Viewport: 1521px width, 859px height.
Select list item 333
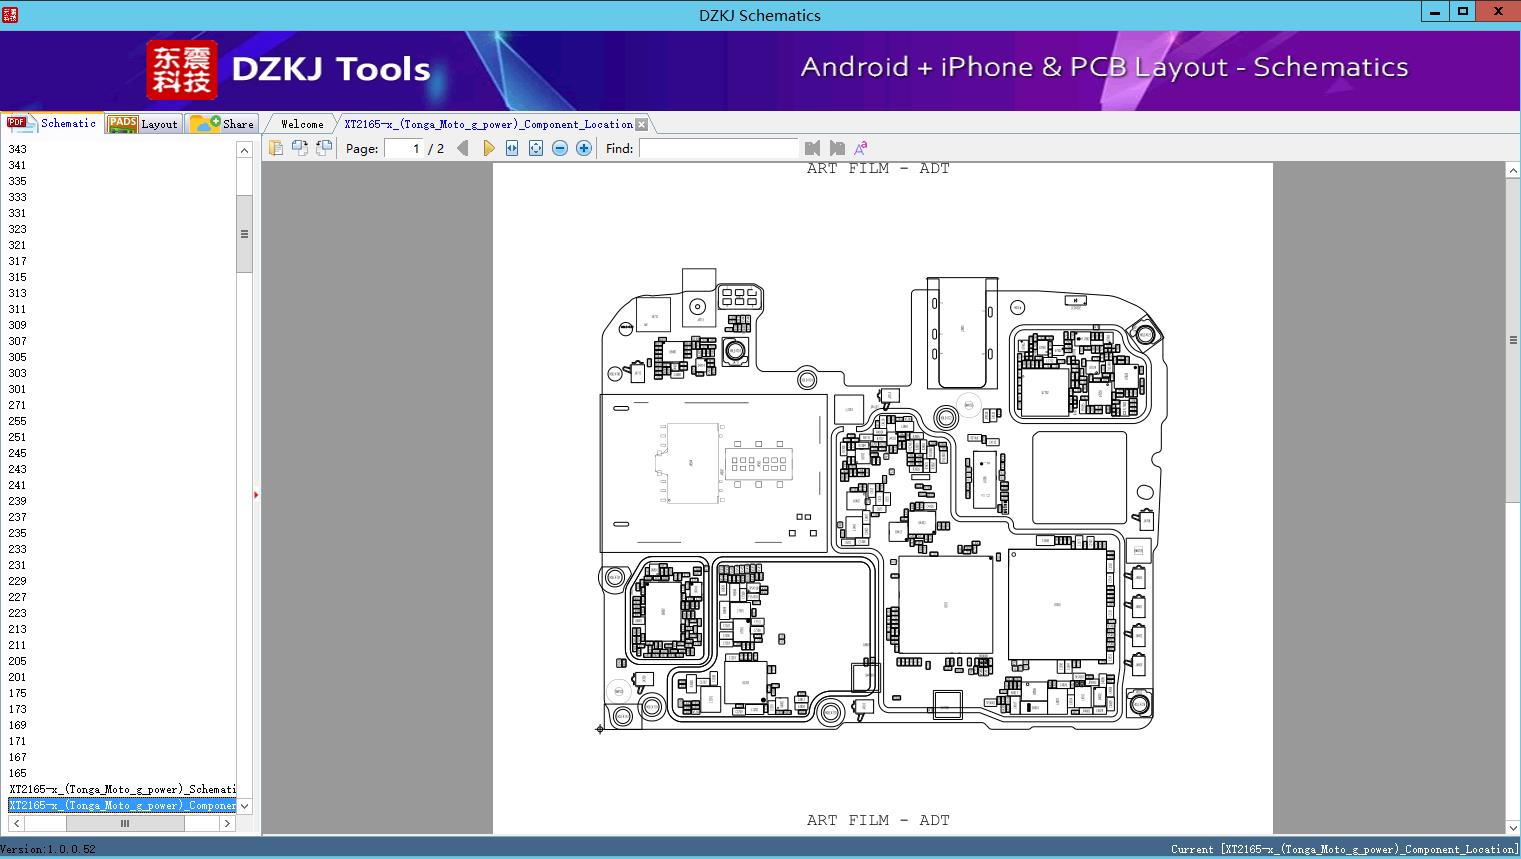click(17, 197)
